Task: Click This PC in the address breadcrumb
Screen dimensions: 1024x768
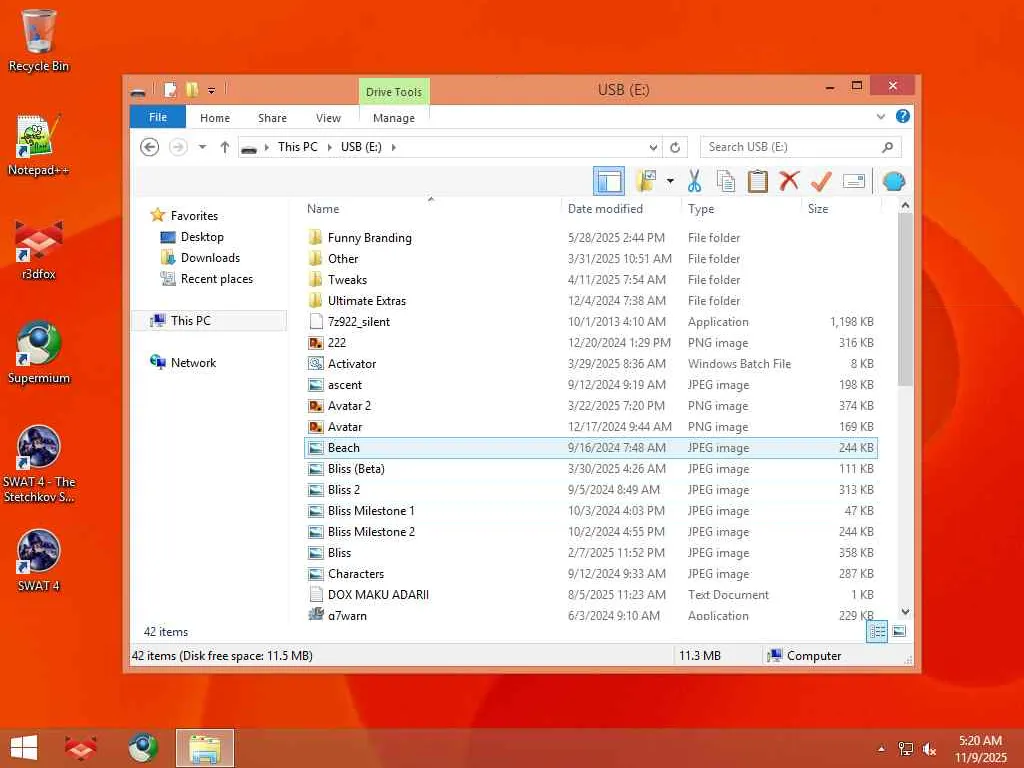Action: [x=297, y=147]
